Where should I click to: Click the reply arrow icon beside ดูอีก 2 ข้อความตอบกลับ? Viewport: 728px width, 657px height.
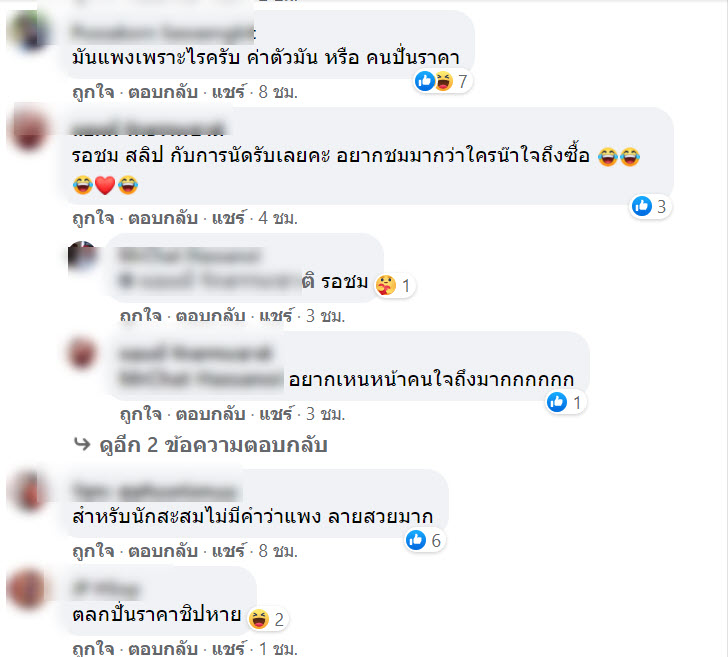coord(82,444)
